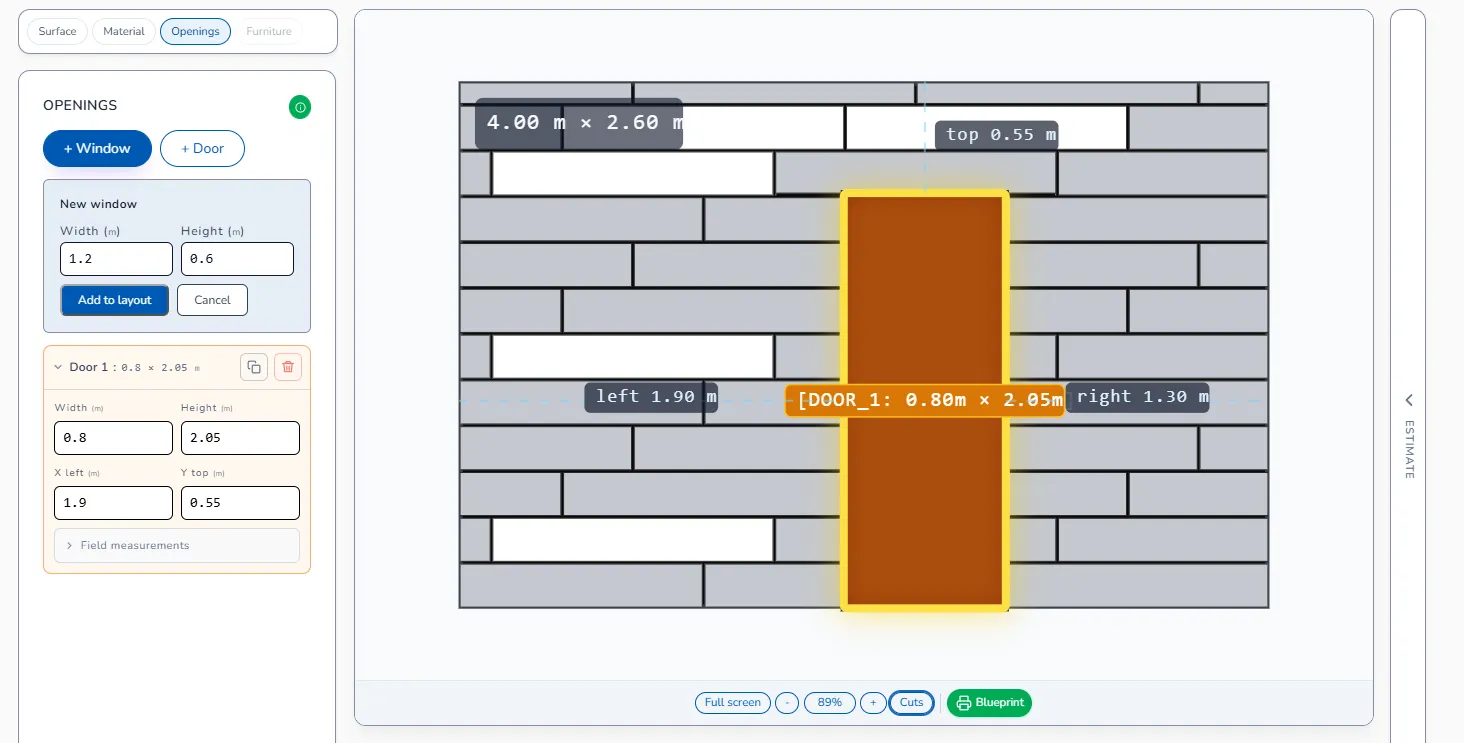Duplicate Door 1 with the copy icon

coord(254,367)
